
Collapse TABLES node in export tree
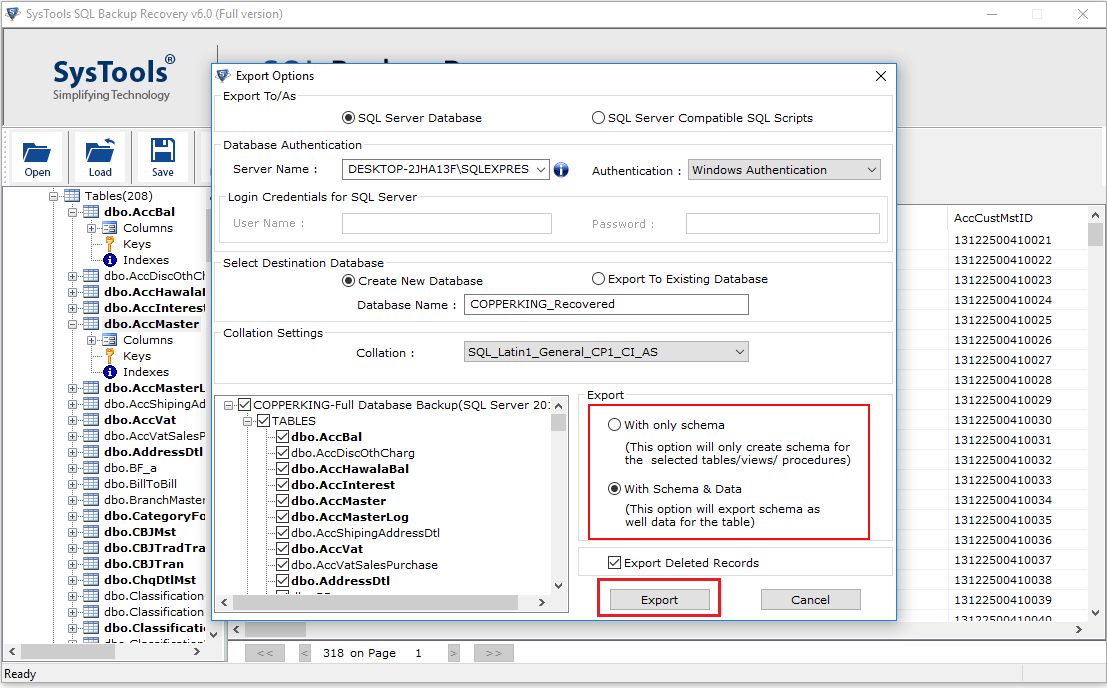point(248,421)
